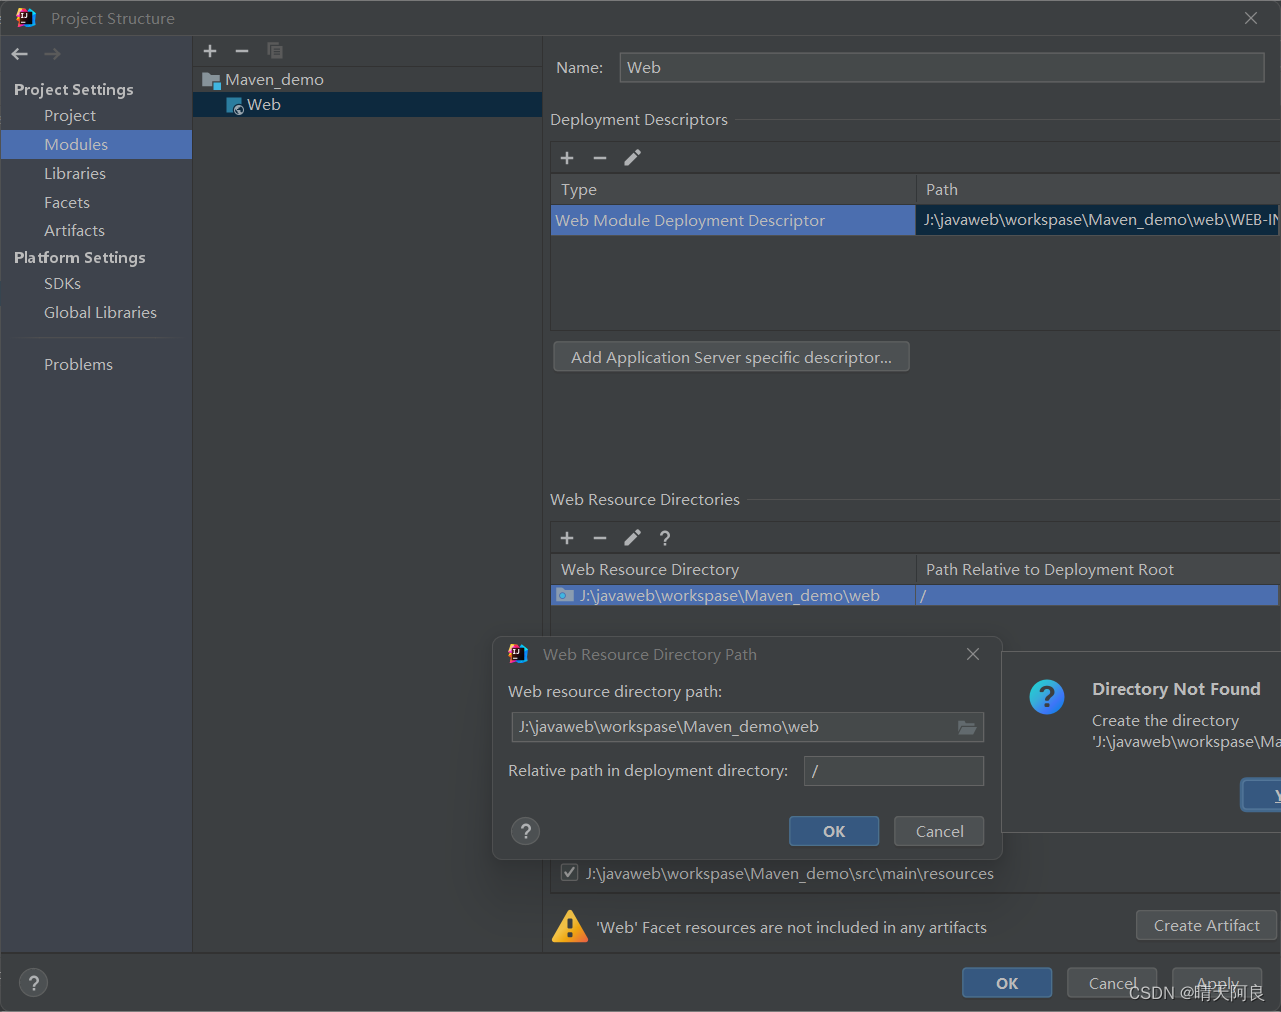Click Add Application Server specific descriptor button
This screenshot has height=1012, width=1281.
[x=731, y=357]
